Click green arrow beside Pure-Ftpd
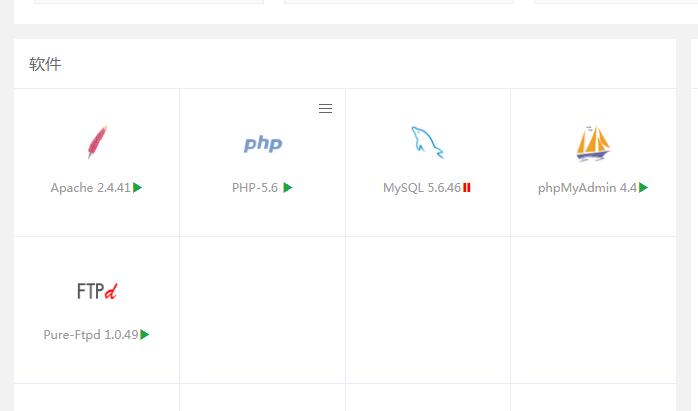698x411 pixels. [x=145, y=334]
